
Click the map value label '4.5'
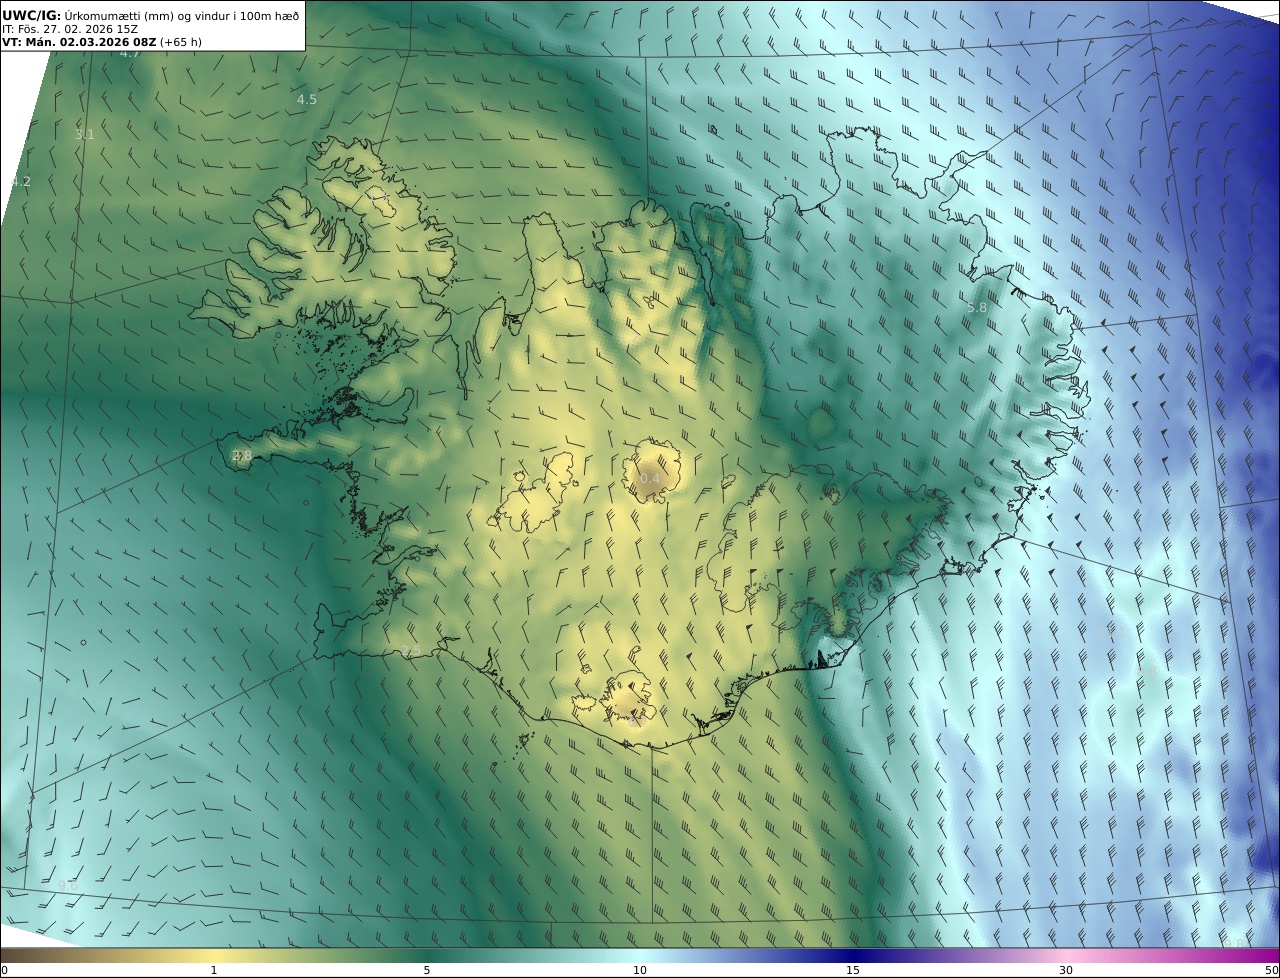307,99
